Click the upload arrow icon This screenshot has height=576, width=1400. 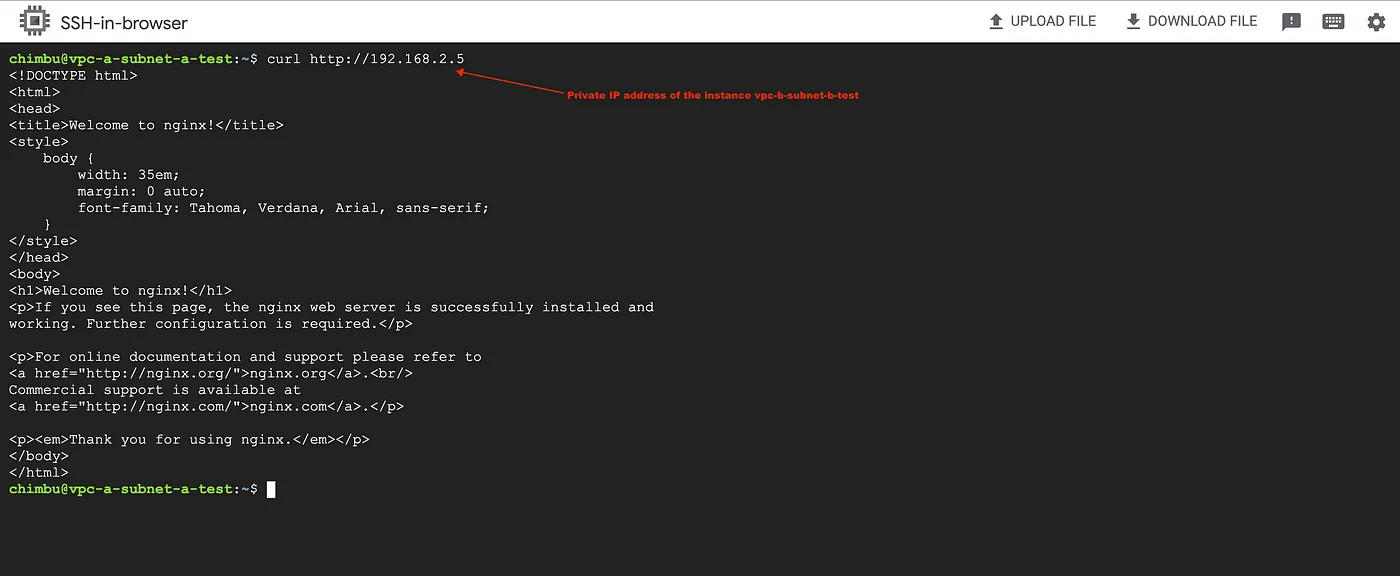[x=996, y=21]
